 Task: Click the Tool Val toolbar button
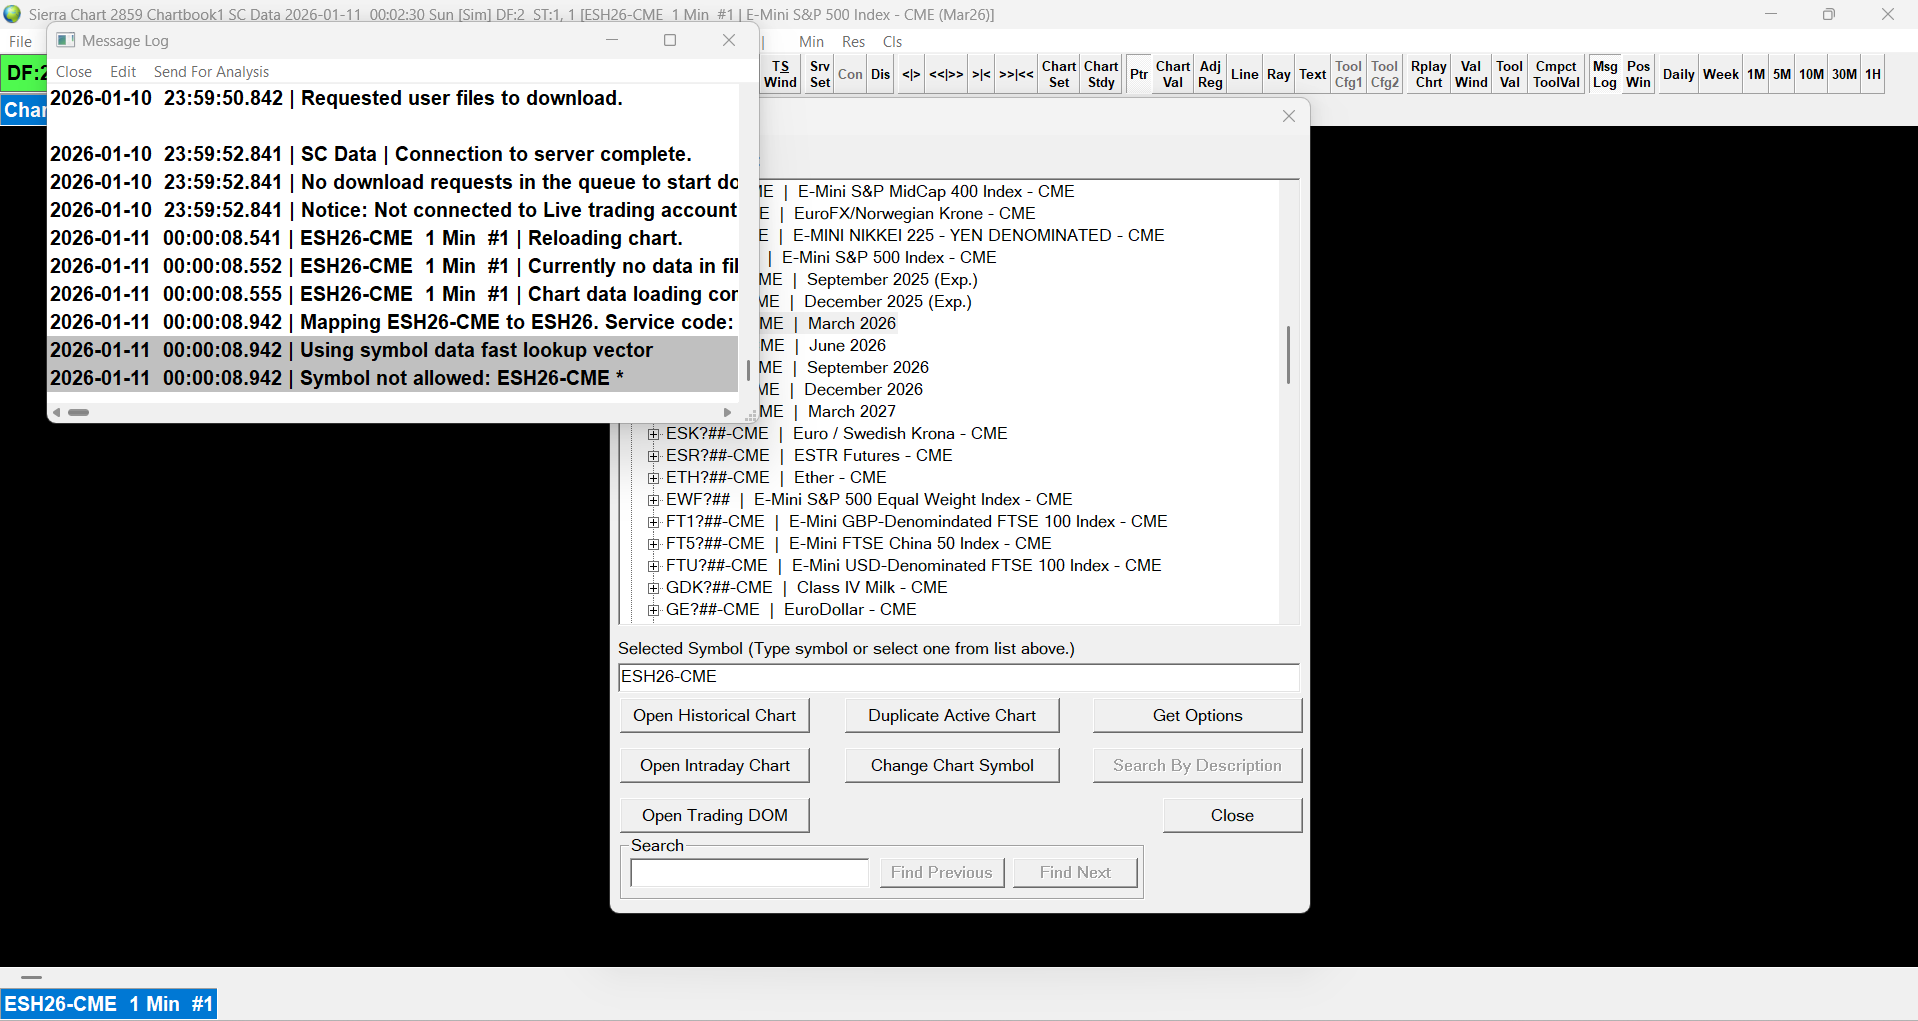1510,74
